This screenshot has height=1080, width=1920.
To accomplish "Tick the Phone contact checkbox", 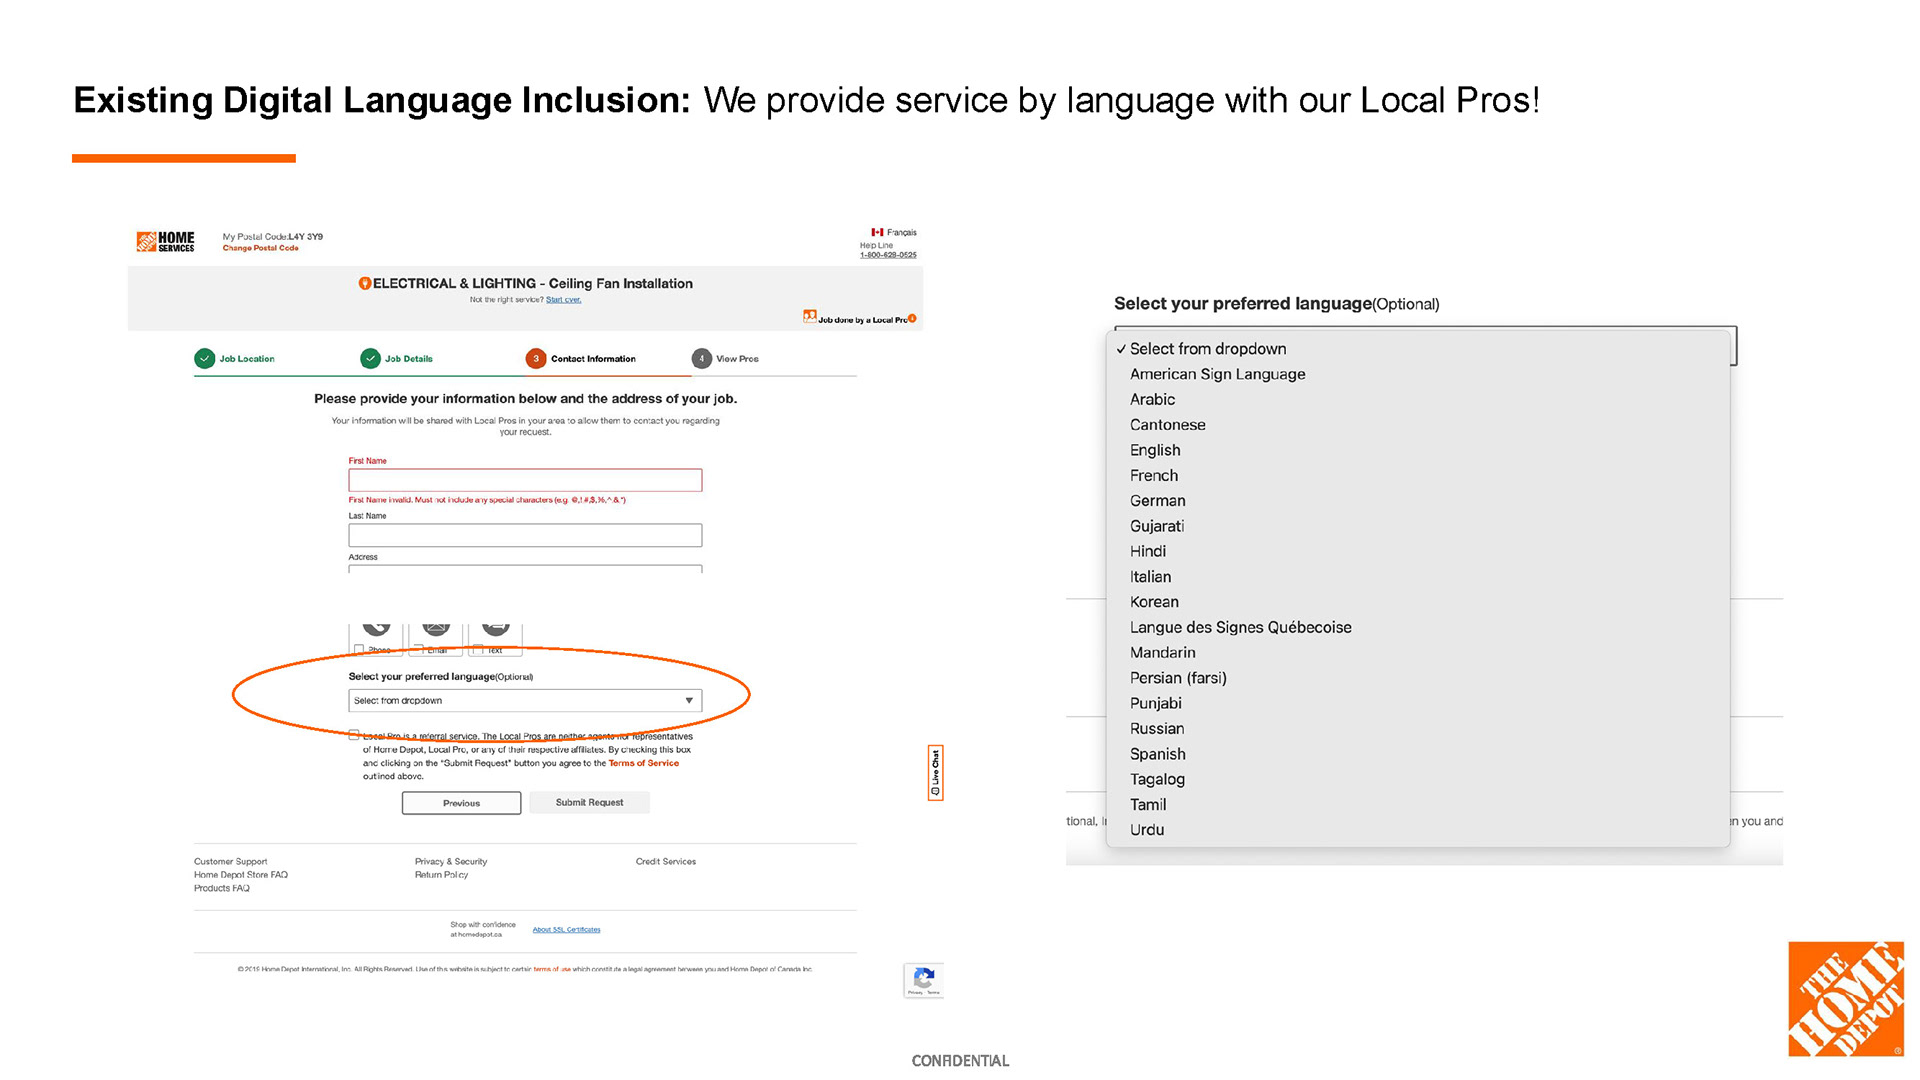I will tap(359, 649).
